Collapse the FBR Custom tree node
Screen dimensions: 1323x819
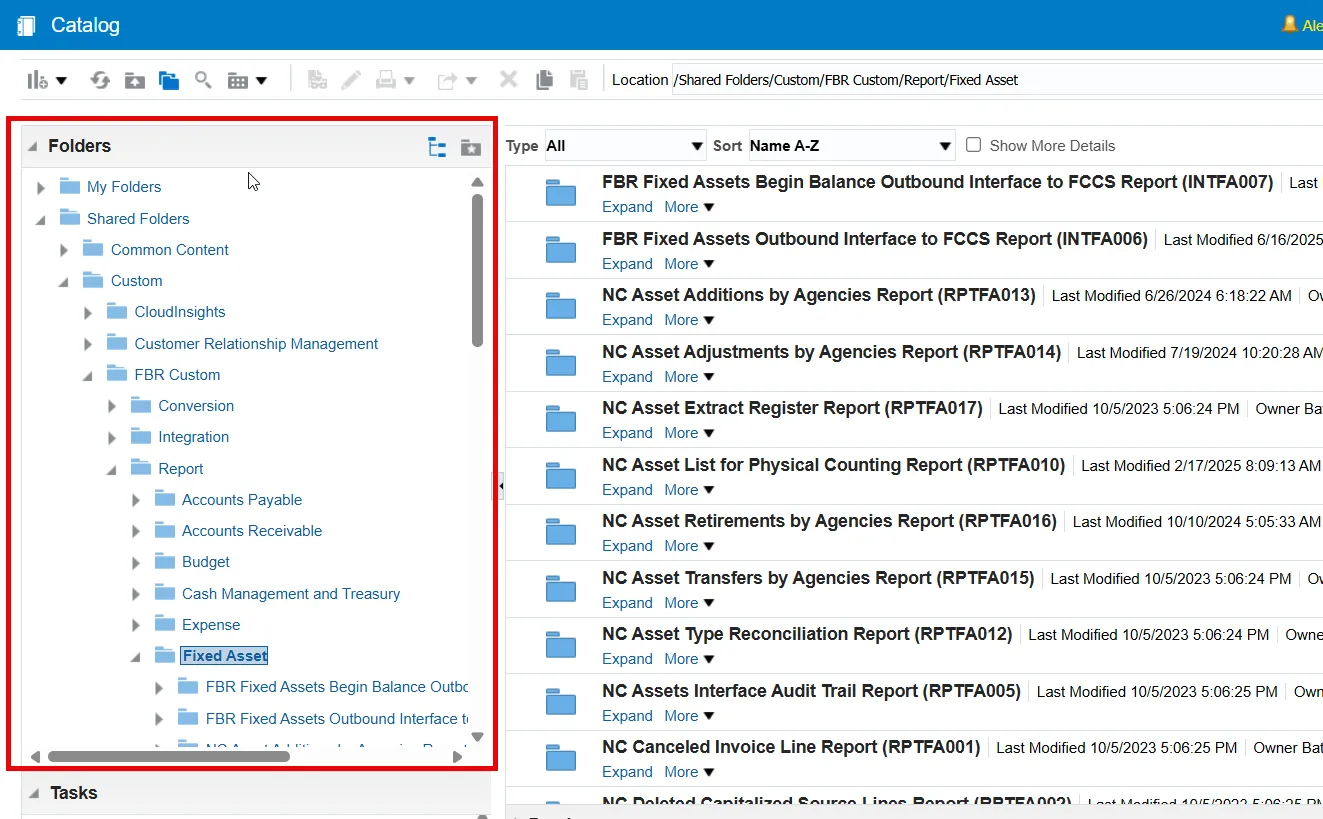88,376
